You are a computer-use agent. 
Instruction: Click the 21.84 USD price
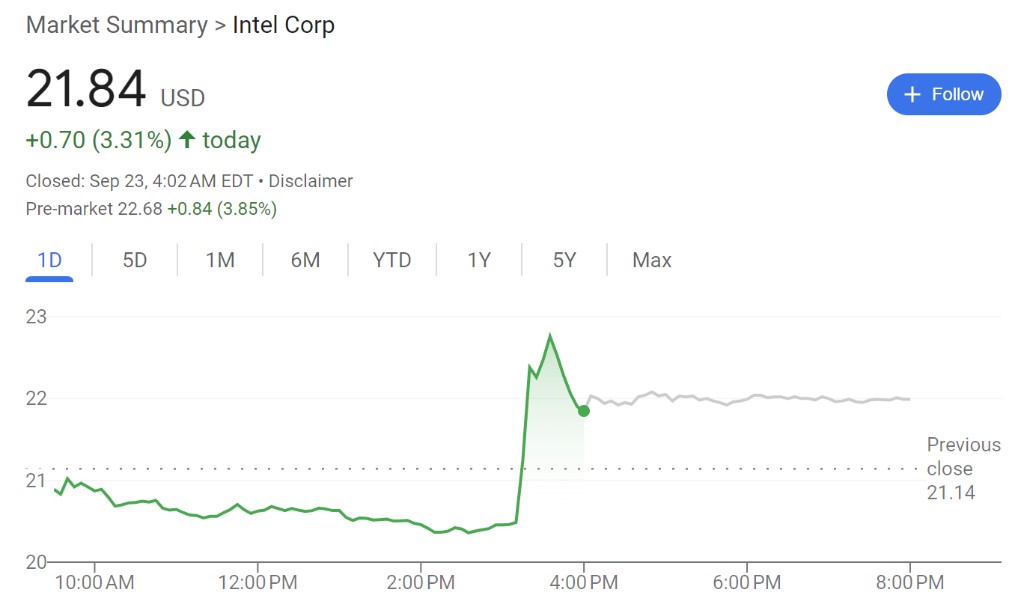click(114, 90)
